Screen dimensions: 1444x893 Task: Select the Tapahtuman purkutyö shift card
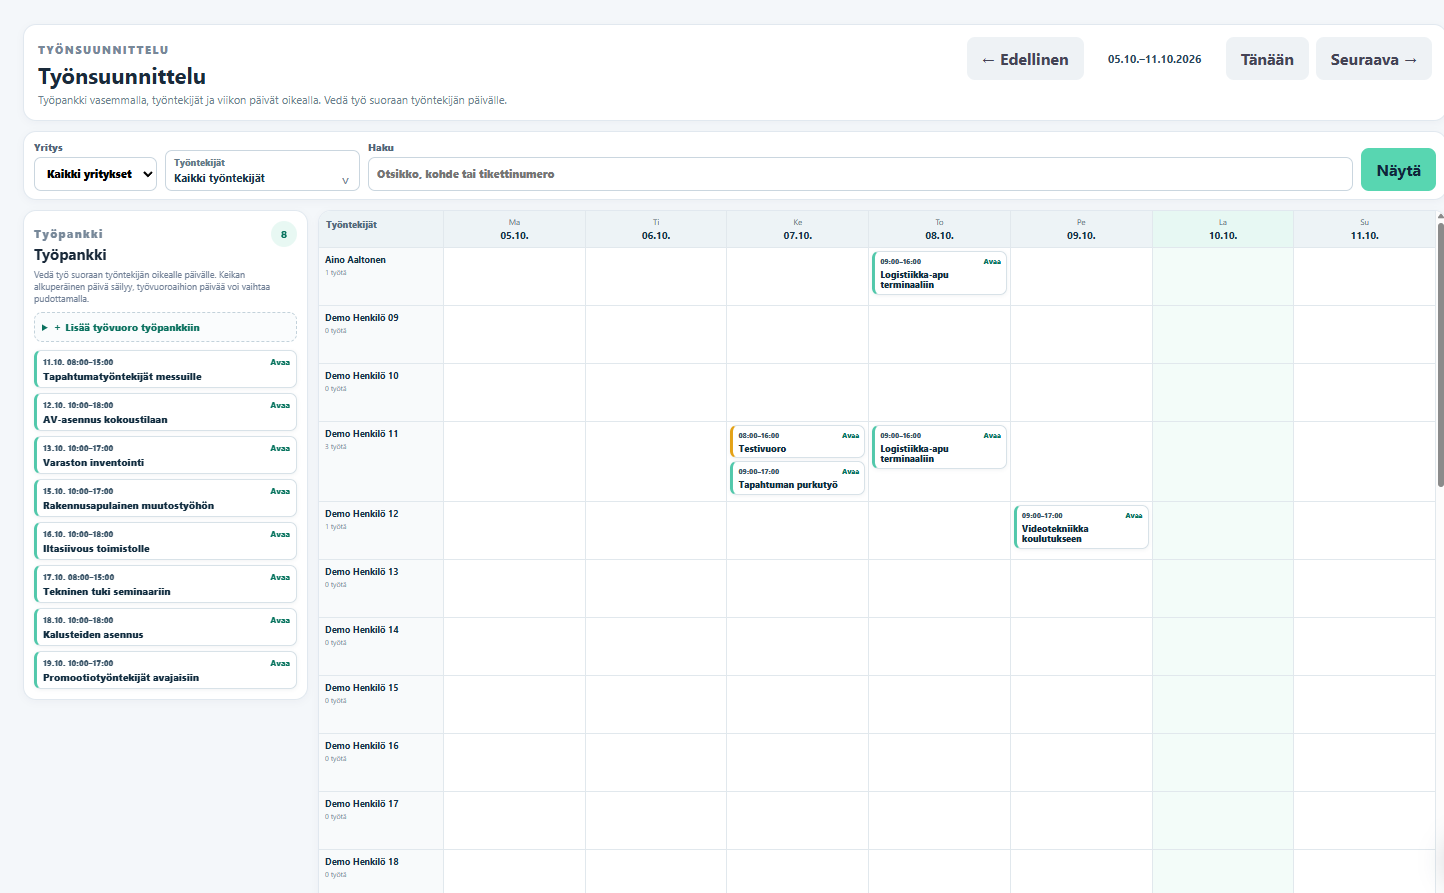[797, 478]
